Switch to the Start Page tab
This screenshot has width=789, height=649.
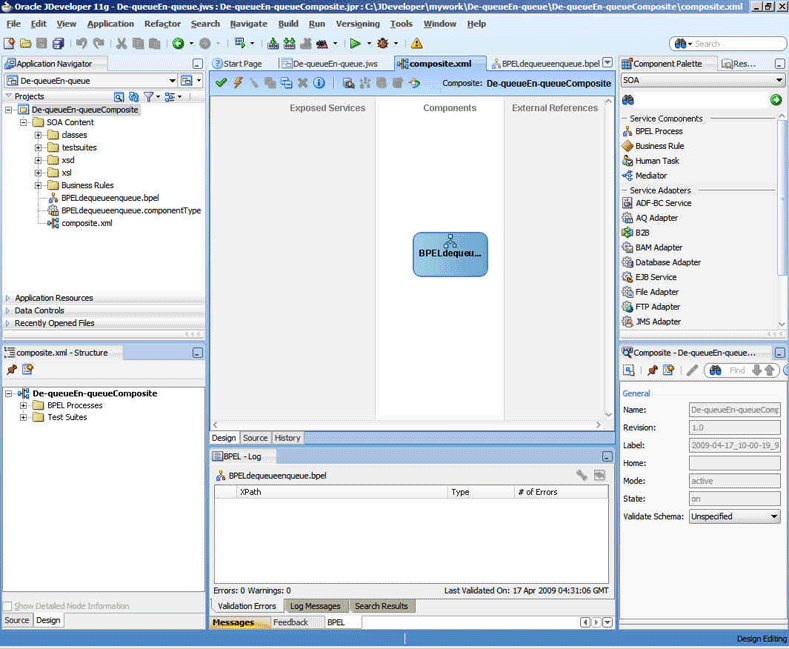coord(238,63)
